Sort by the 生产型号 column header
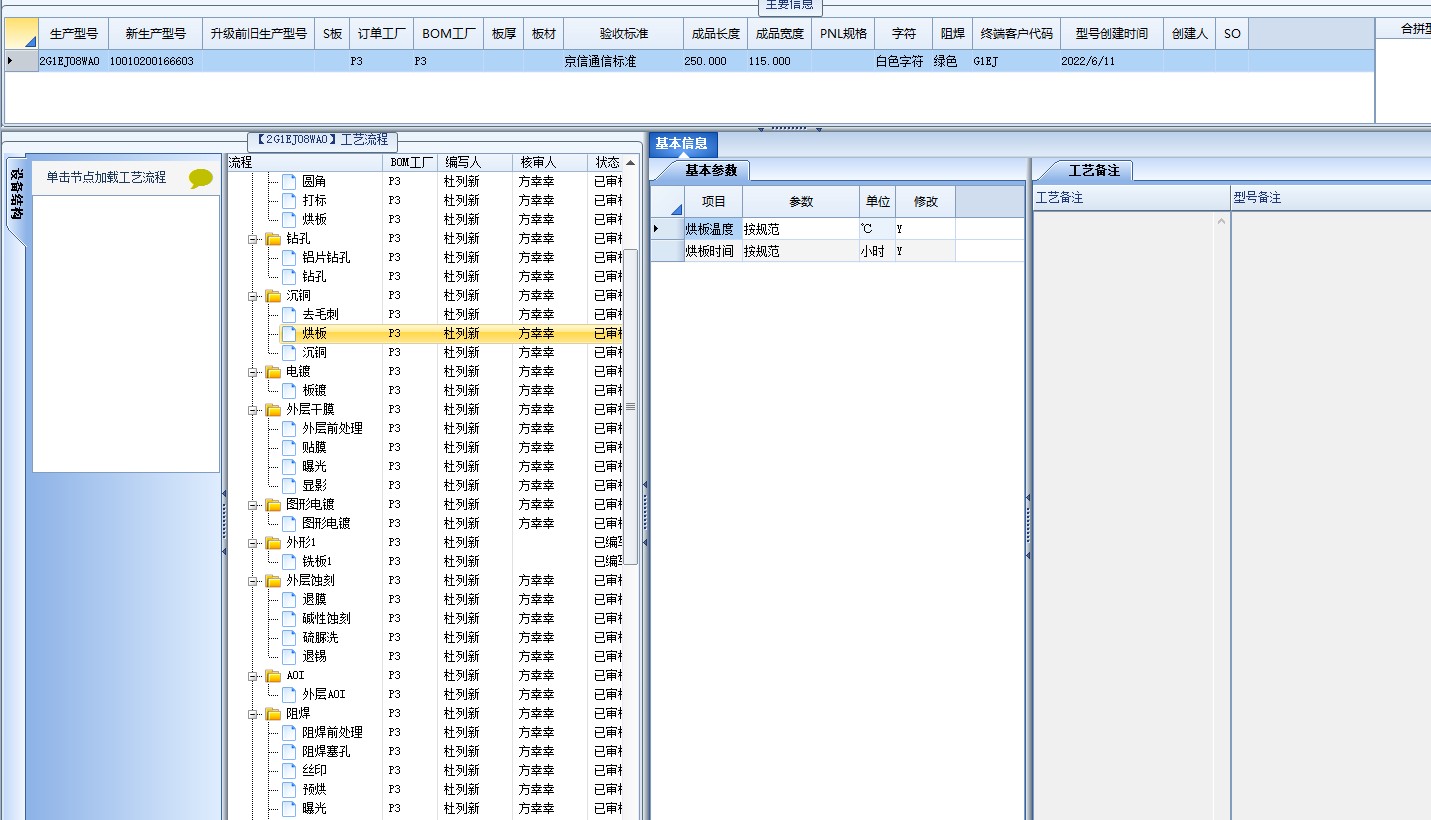 click(x=74, y=34)
